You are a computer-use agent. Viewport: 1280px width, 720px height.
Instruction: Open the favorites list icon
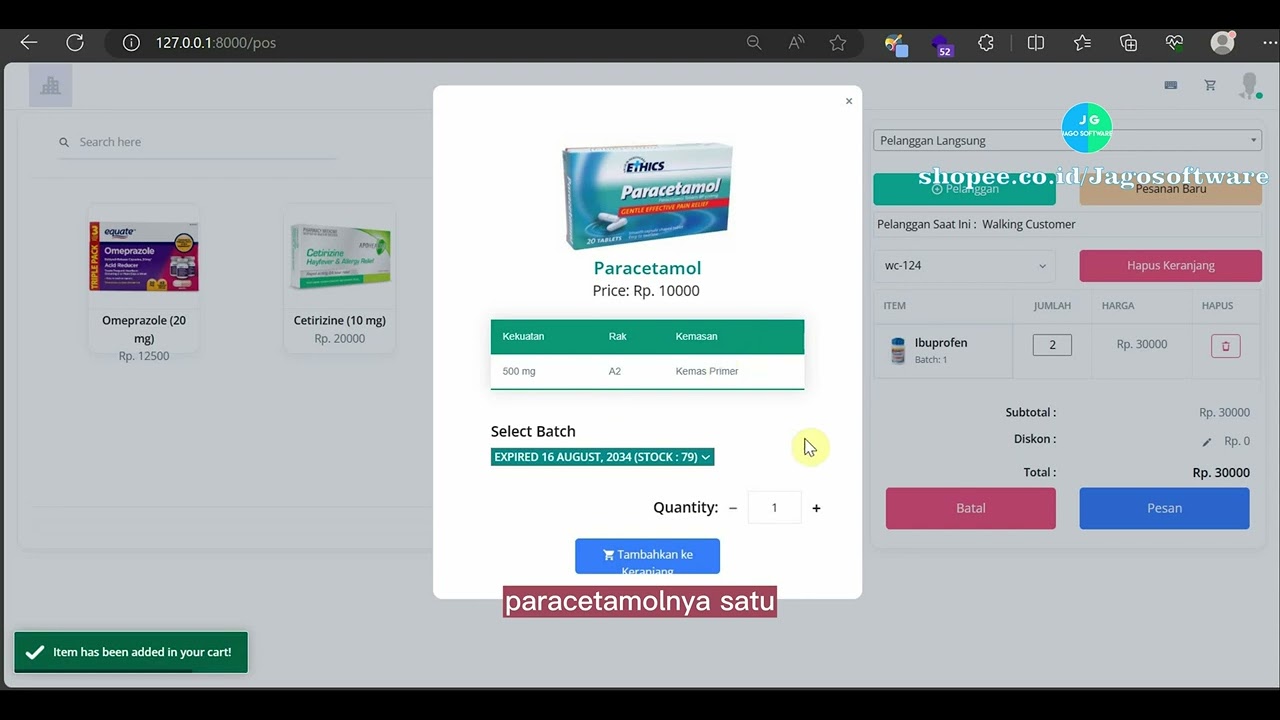point(1082,42)
